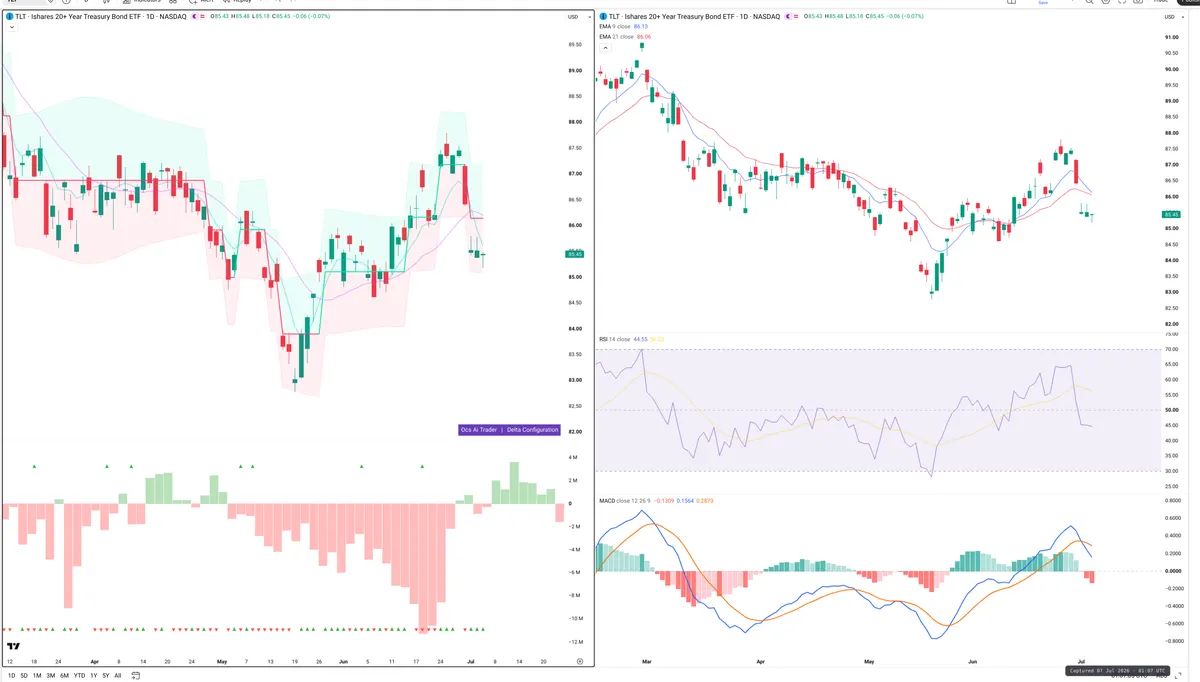Click the purple moon session icon, left chart
Screen dimensions: 1200x682
tap(194, 17)
